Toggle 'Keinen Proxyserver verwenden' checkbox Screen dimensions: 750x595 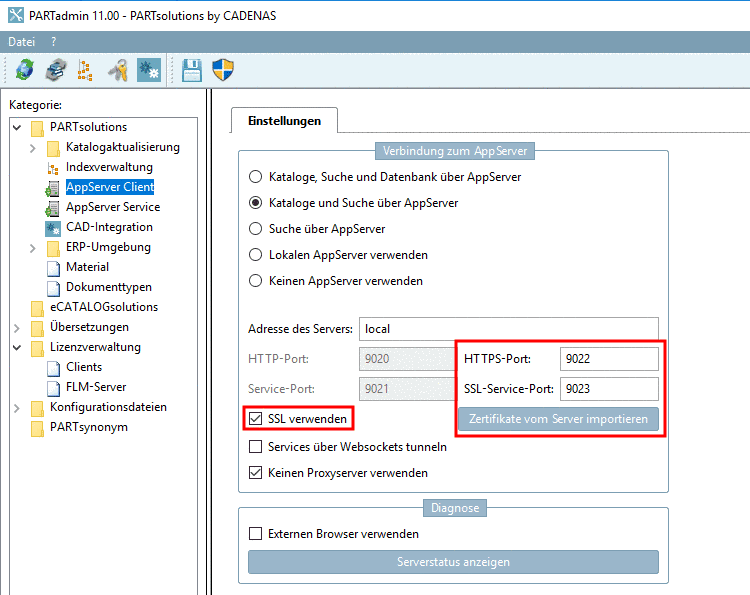click(255, 473)
